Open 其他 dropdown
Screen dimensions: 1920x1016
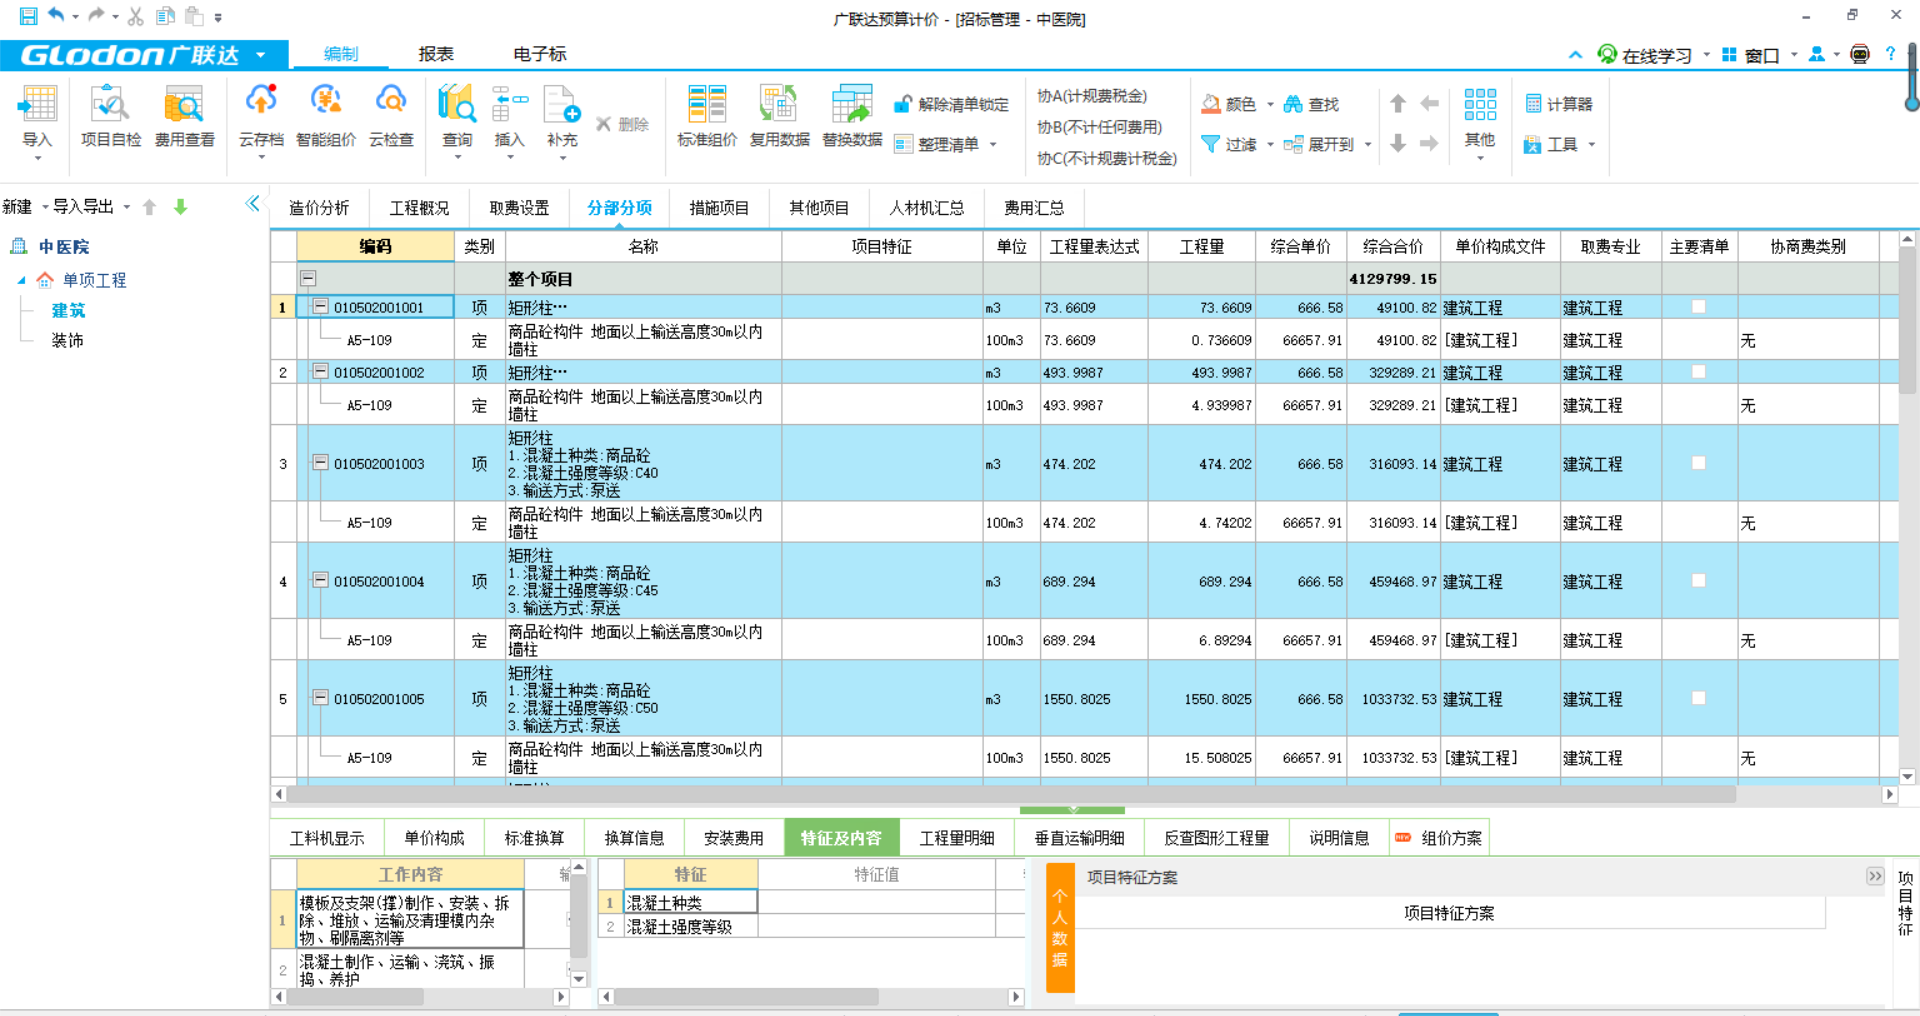(x=1480, y=125)
